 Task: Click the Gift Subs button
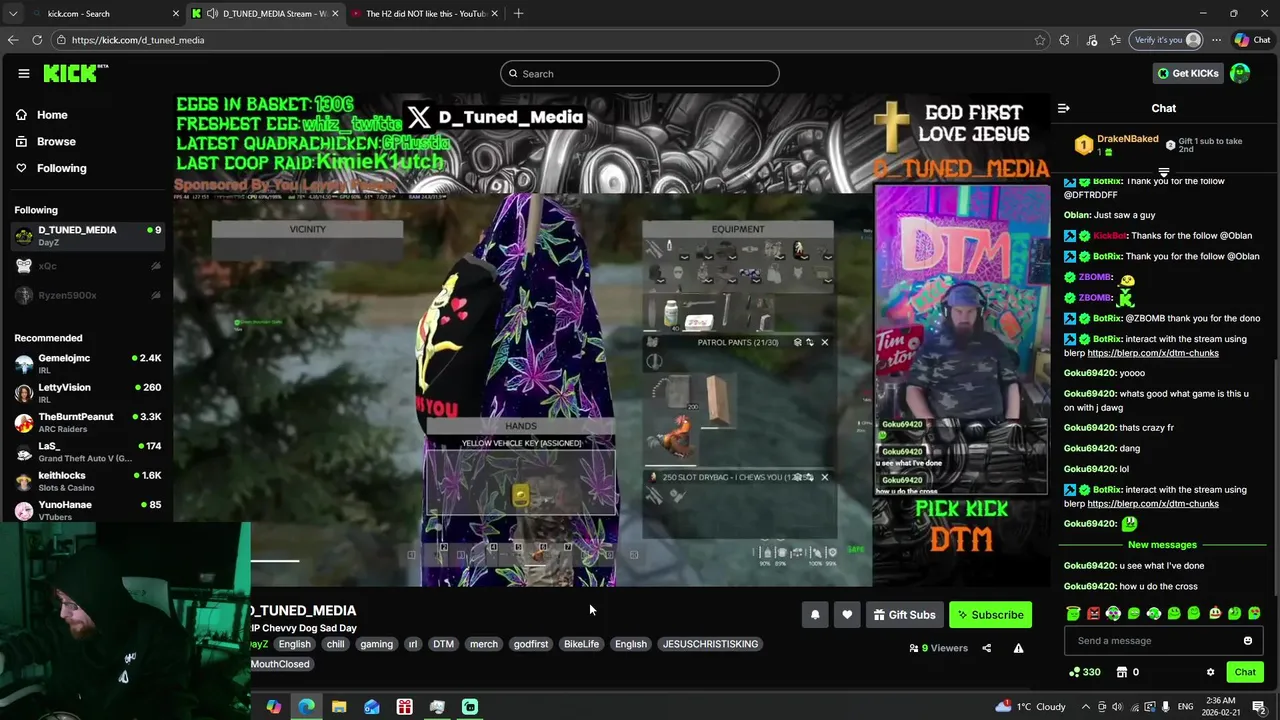(x=904, y=615)
